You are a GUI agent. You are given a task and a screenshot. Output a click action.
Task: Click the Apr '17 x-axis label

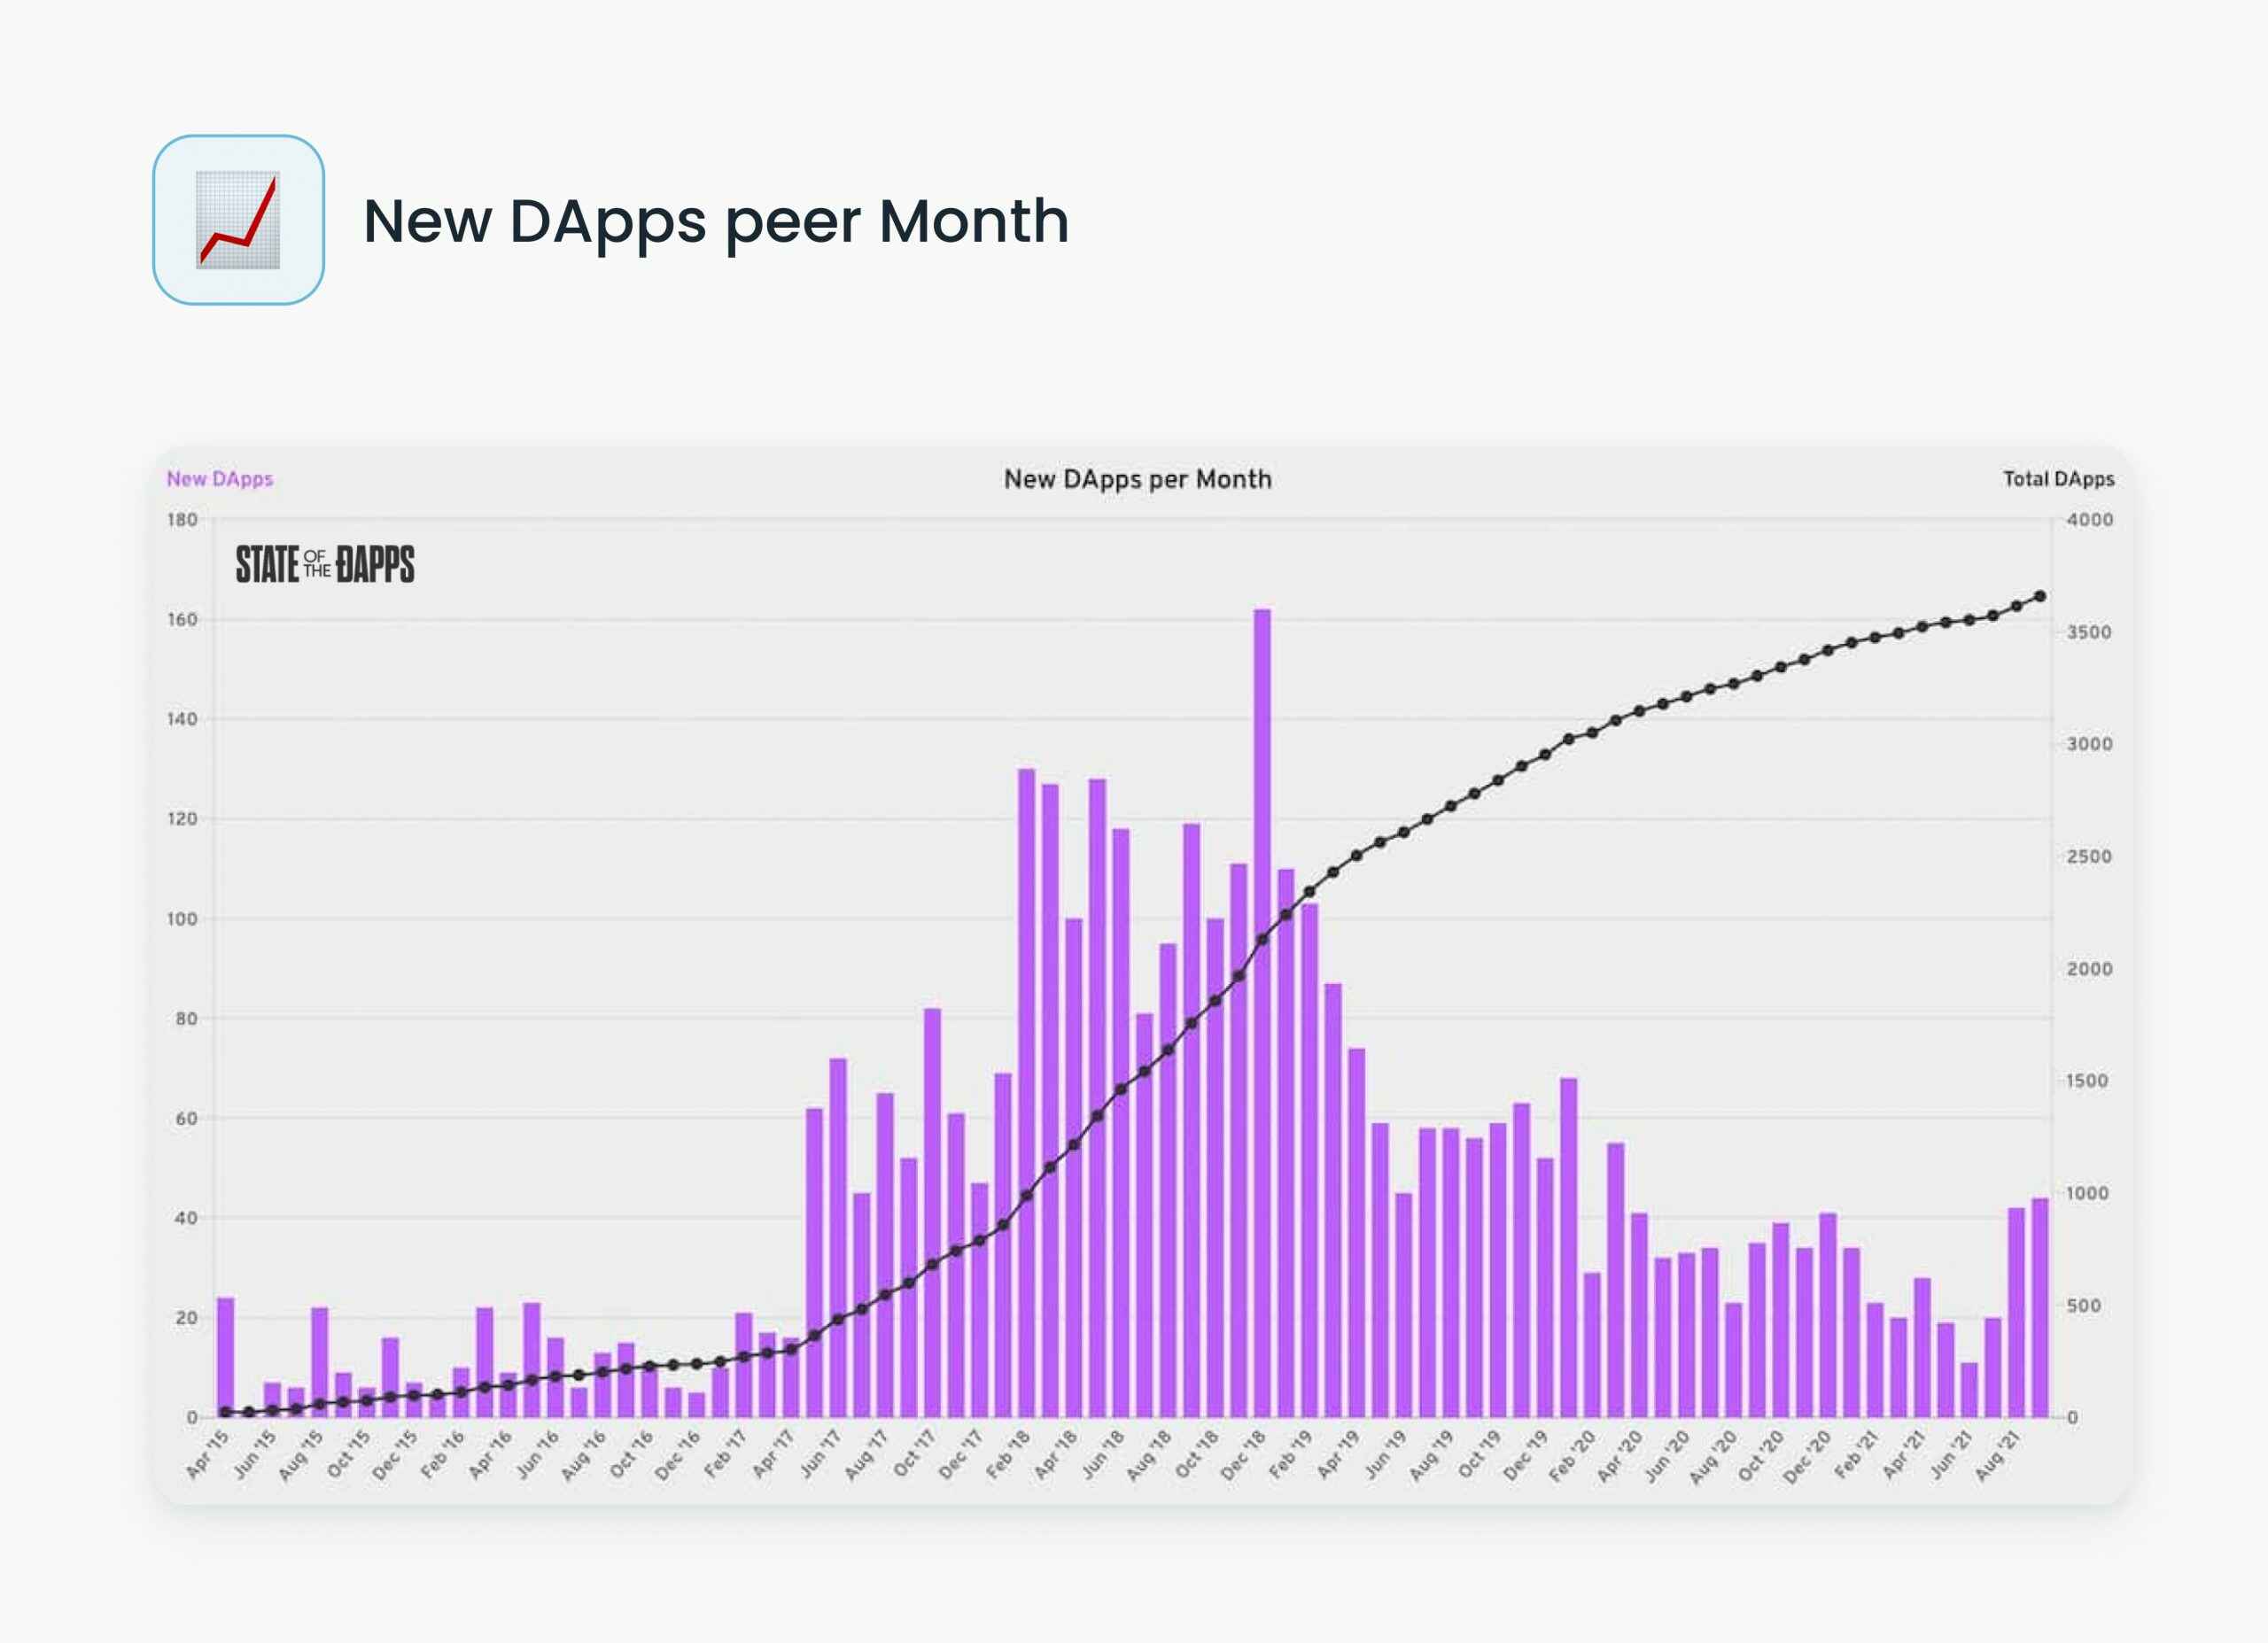[774, 1454]
